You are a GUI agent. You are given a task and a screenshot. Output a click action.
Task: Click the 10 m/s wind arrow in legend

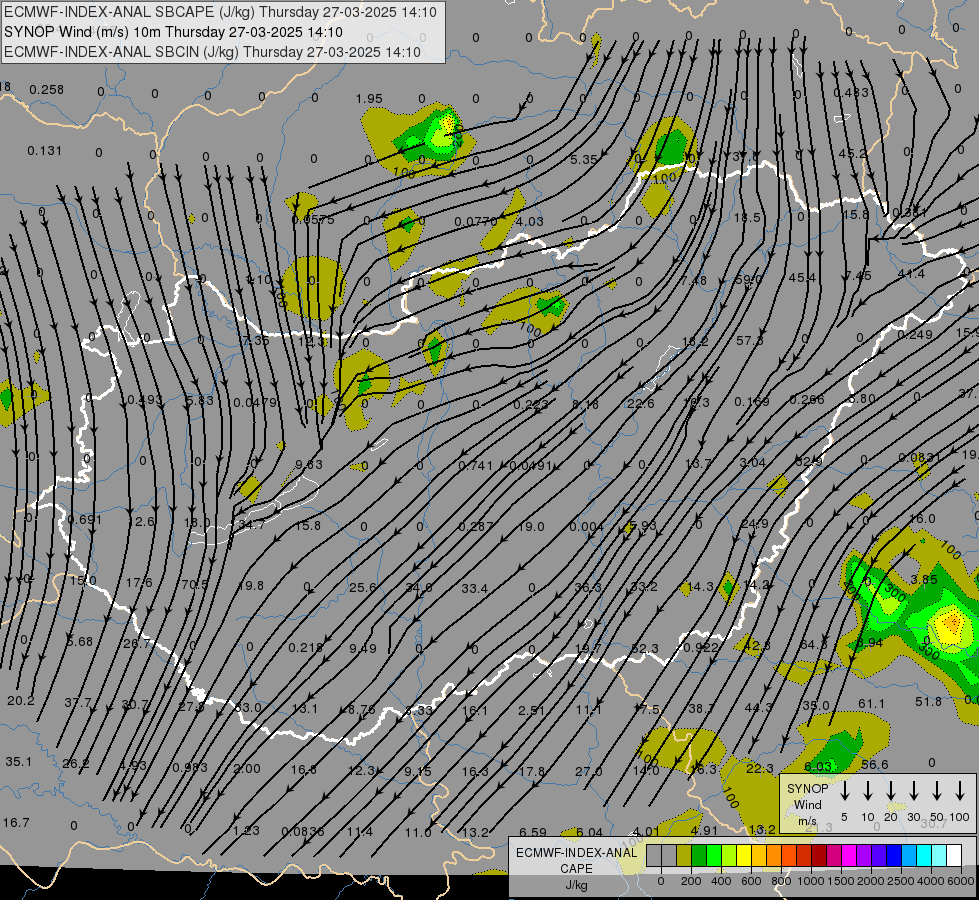(868, 791)
